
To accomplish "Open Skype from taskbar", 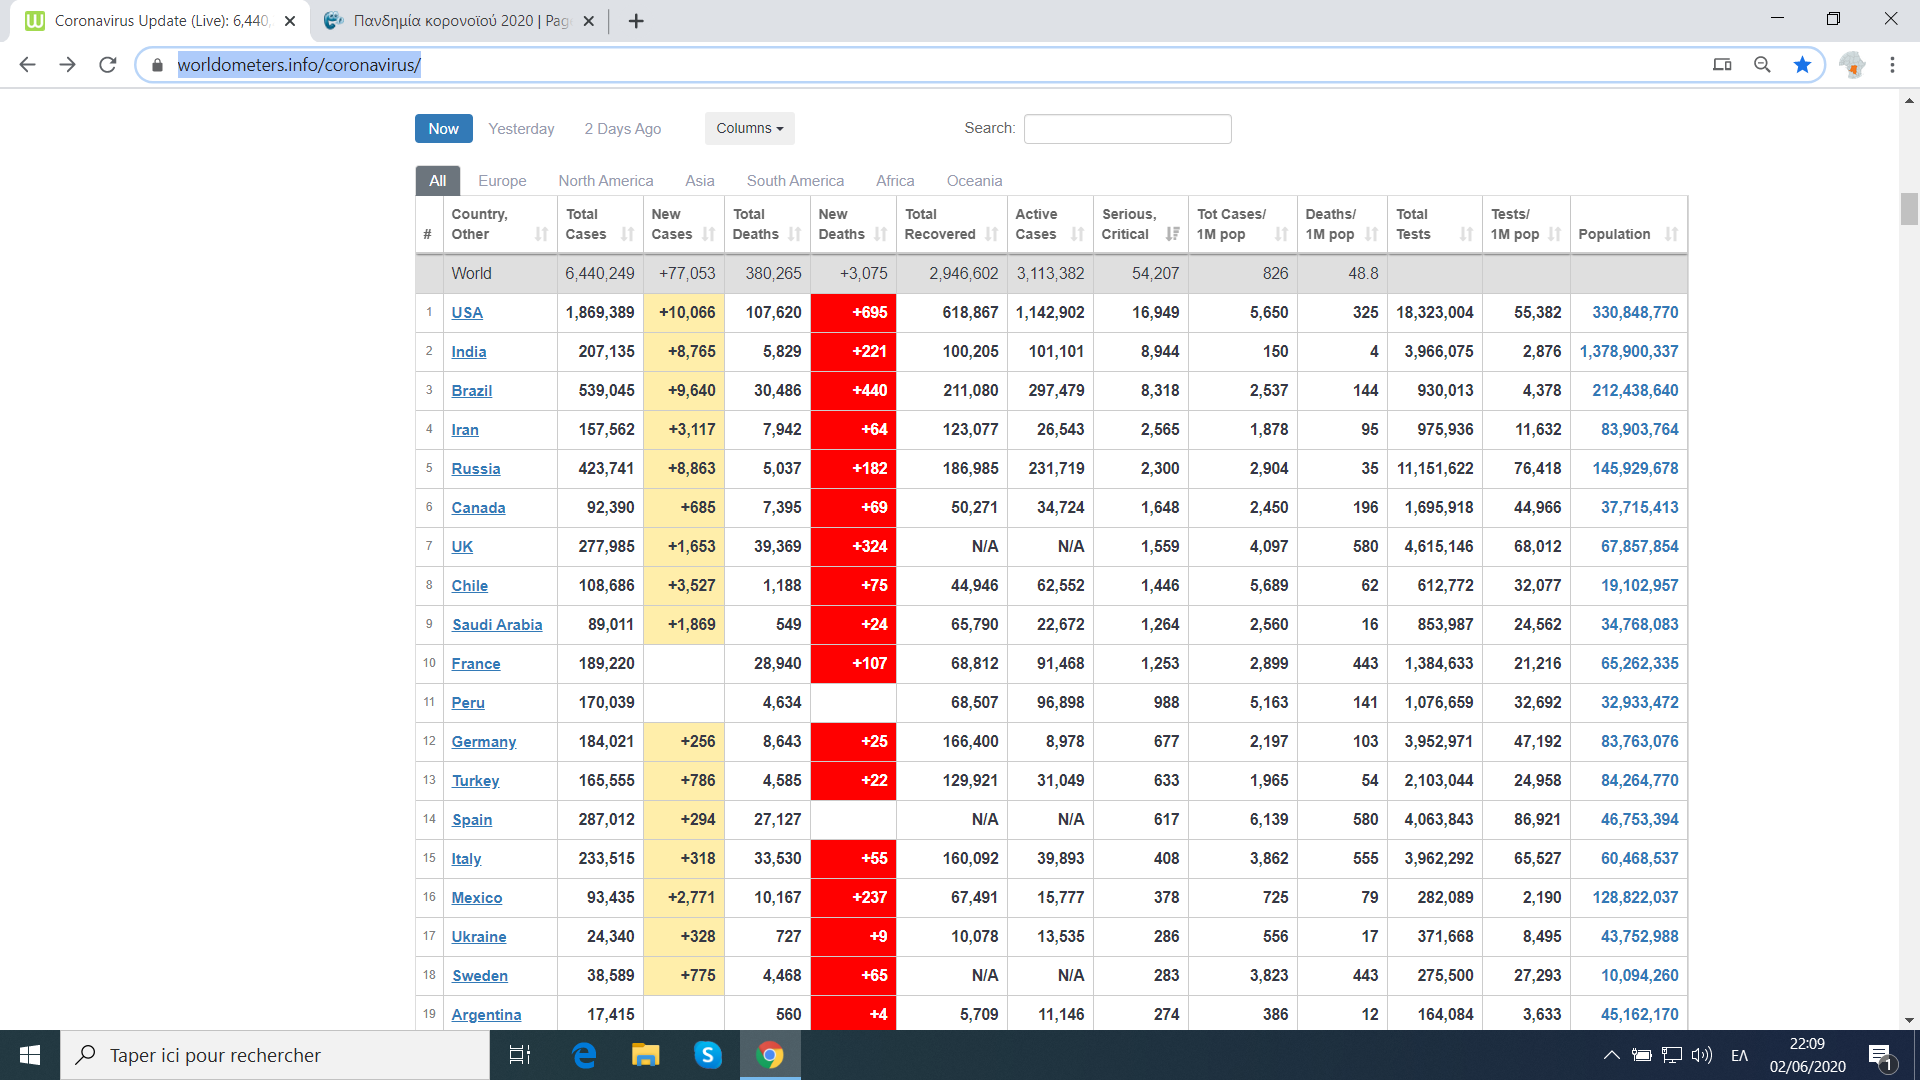I will (708, 1055).
